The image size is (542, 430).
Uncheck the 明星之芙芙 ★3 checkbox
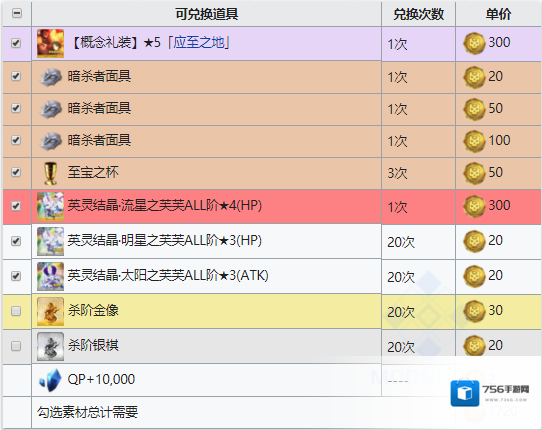point(16,241)
